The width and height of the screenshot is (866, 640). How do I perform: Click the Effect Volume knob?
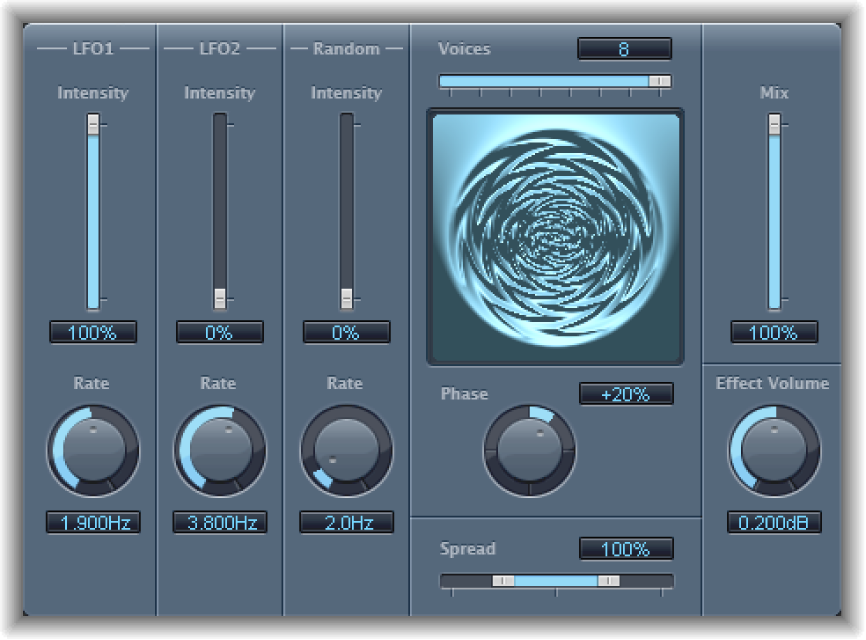[775, 449]
